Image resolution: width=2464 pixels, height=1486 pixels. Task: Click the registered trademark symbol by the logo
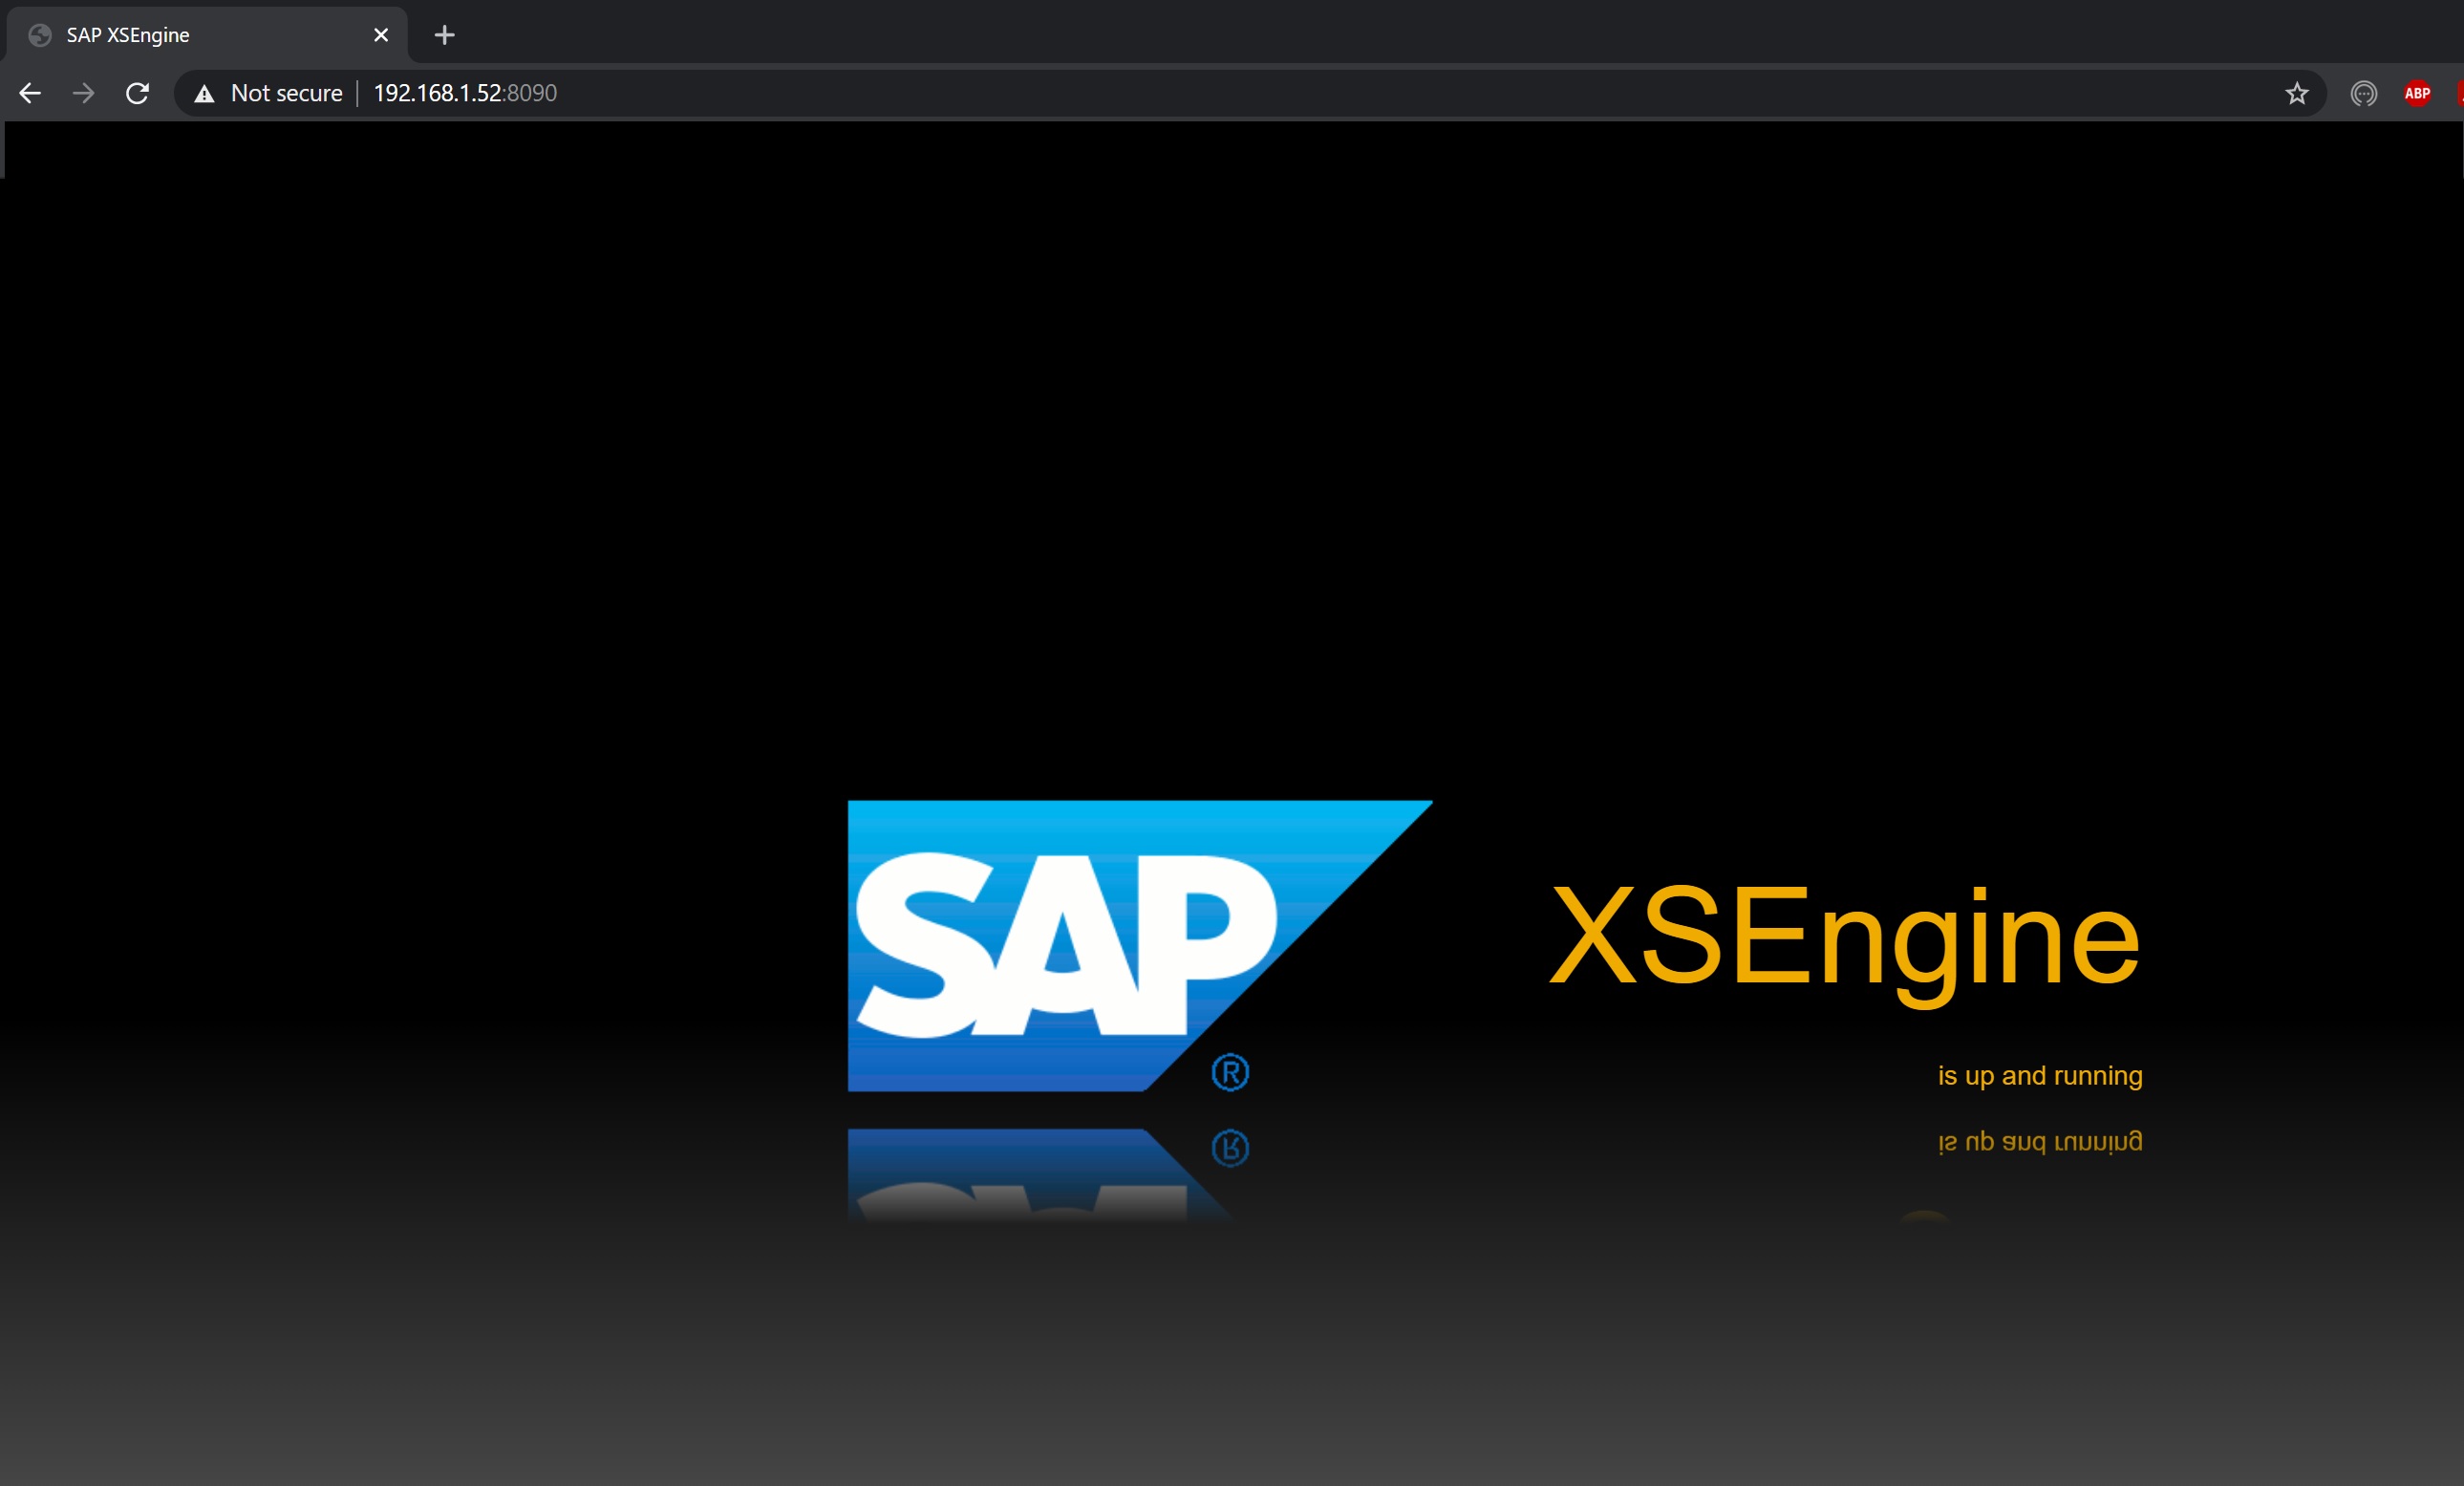click(x=1230, y=1072)
